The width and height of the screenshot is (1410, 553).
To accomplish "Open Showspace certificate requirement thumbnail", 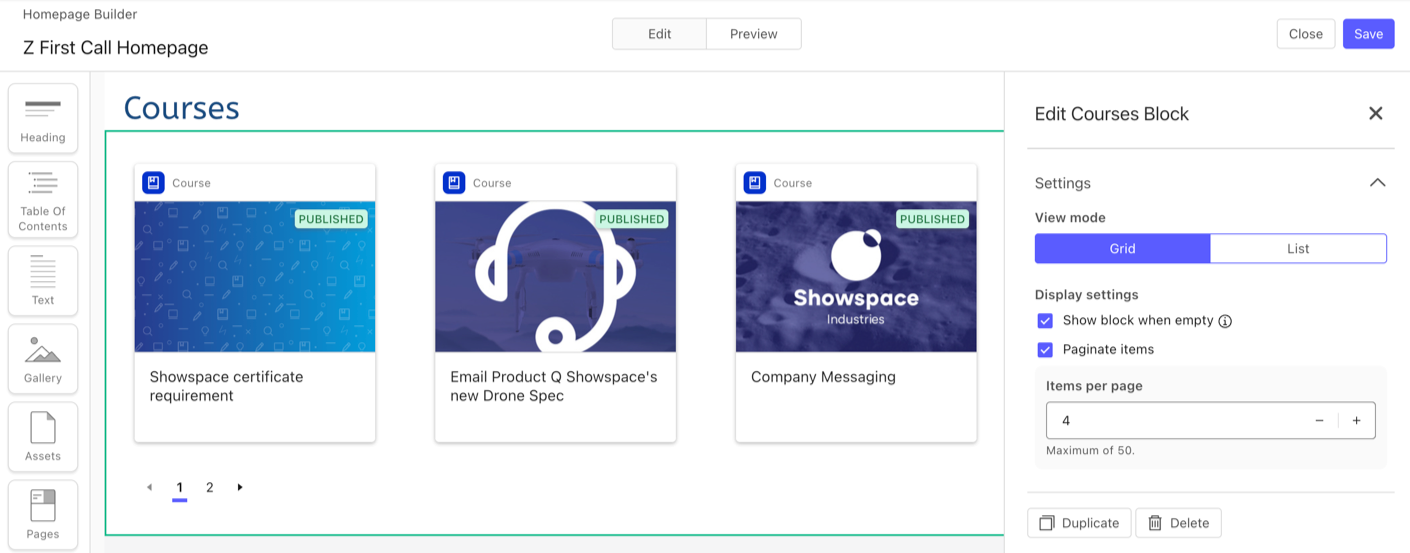I will click(x=255, y=277).
